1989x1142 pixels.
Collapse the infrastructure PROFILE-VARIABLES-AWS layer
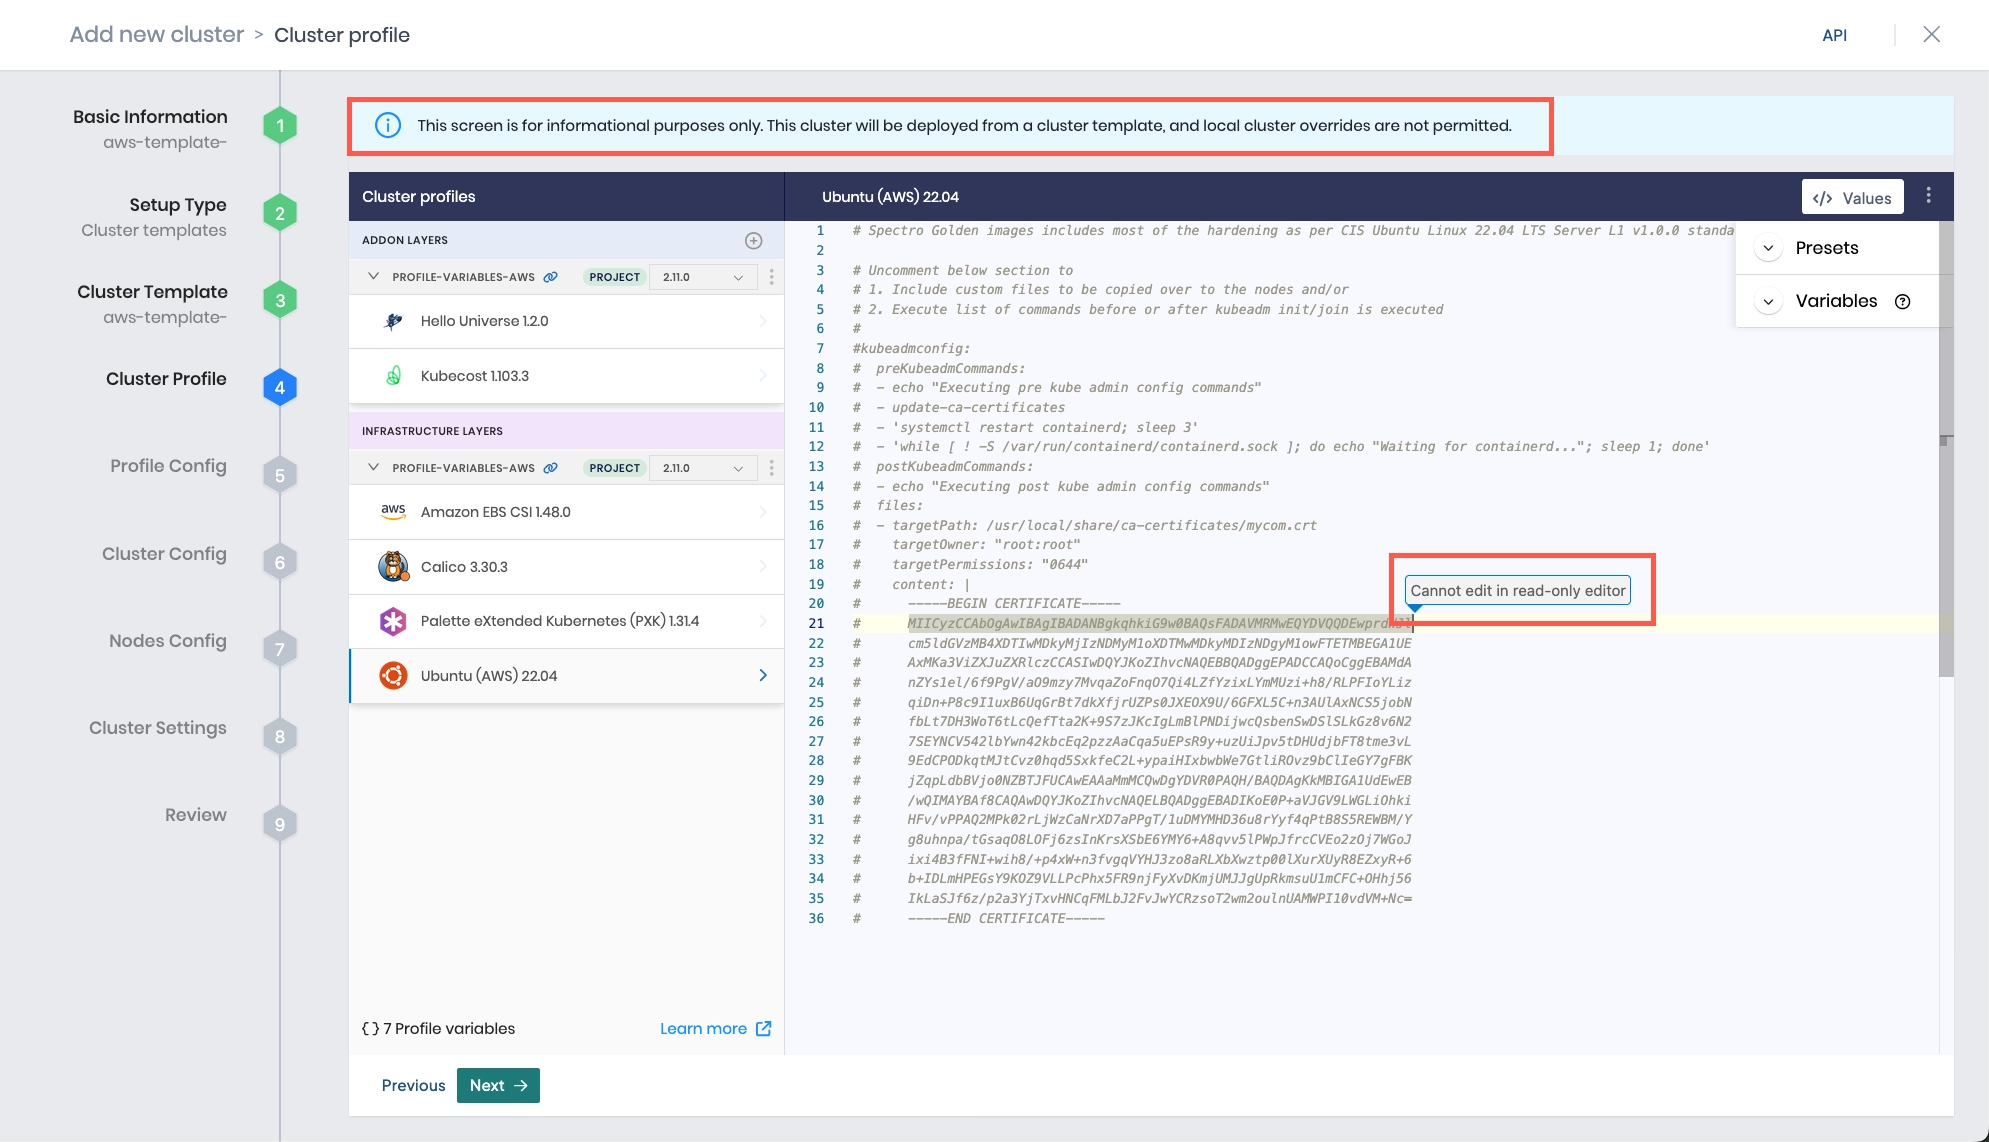click(x=374, y=467)
